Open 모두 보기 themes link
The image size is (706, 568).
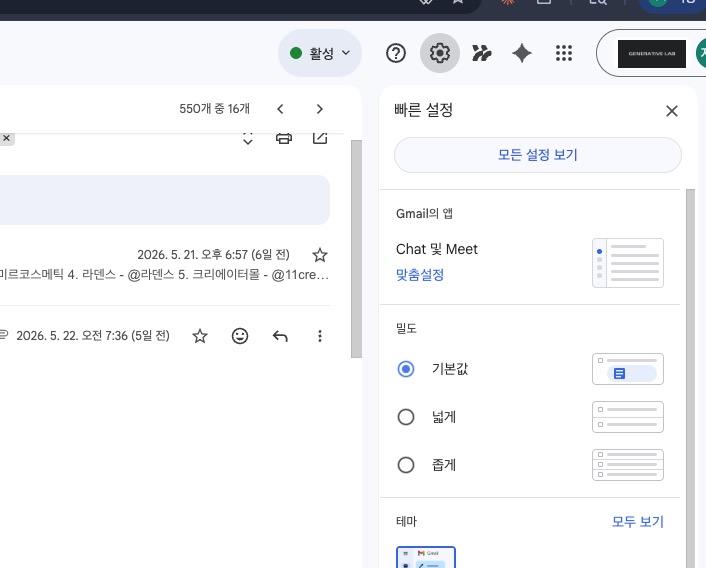[638, 522]
